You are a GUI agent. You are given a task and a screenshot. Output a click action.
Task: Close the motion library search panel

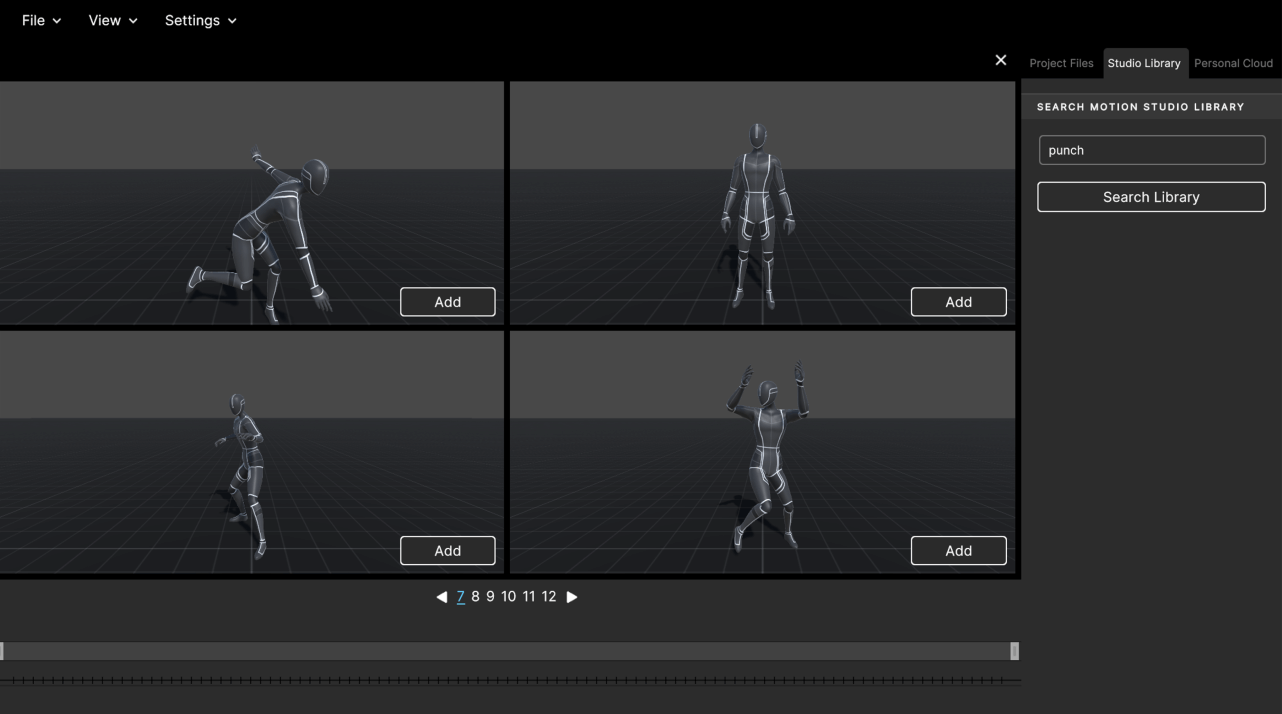click(1000, 60)
